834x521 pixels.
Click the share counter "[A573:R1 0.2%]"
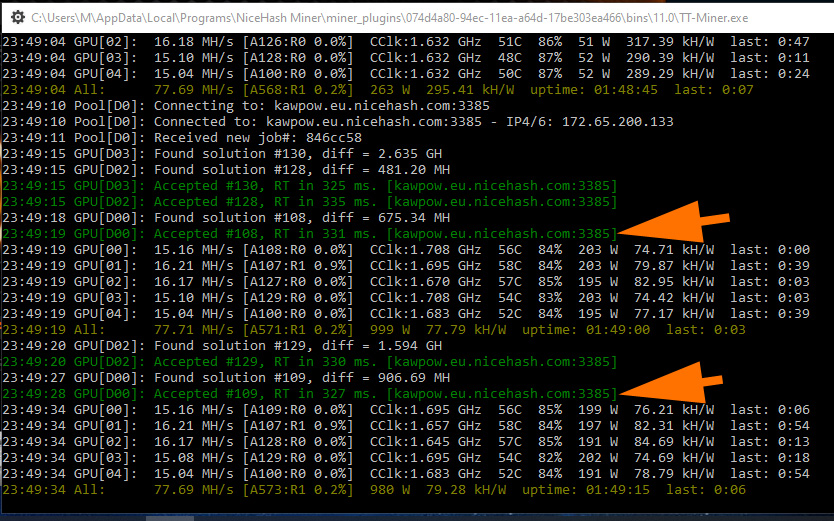(298, 489)
